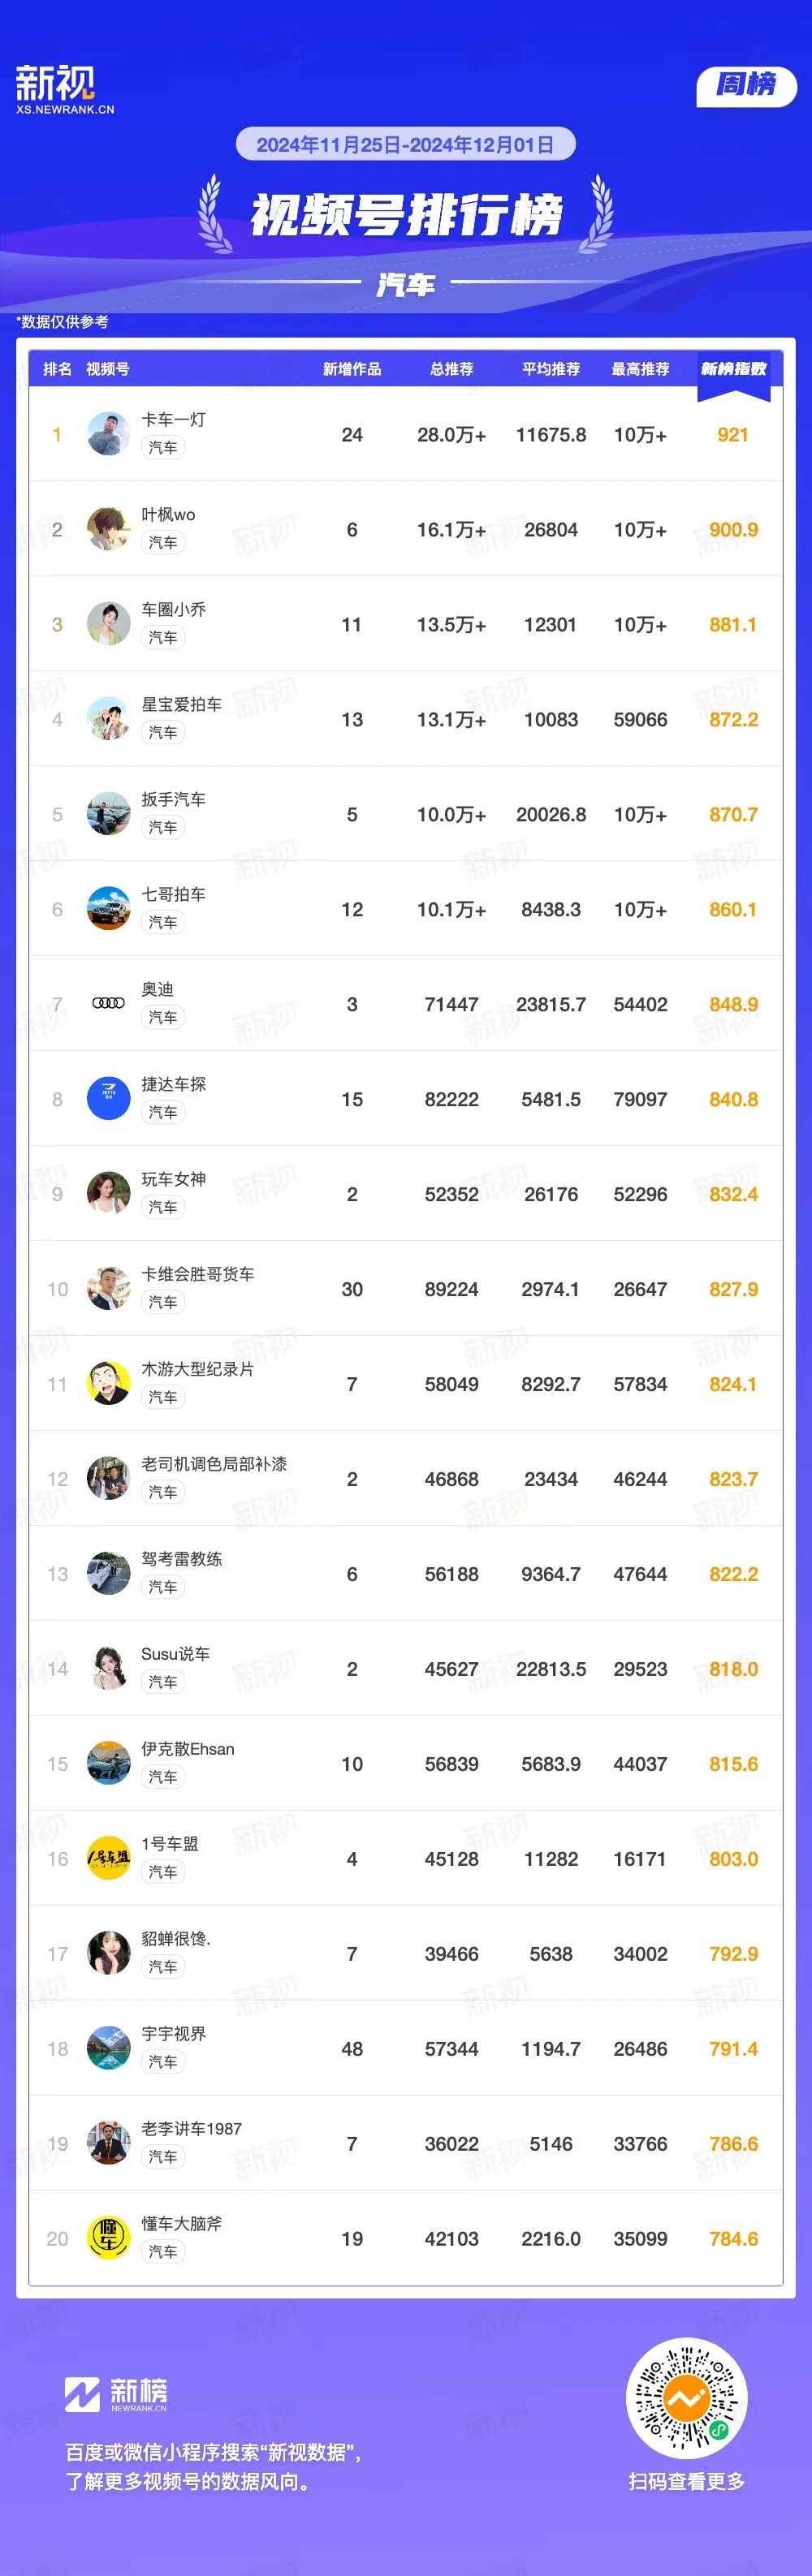Click the 总推荐 column header
812x2576 pixels.
pos(451,369)
